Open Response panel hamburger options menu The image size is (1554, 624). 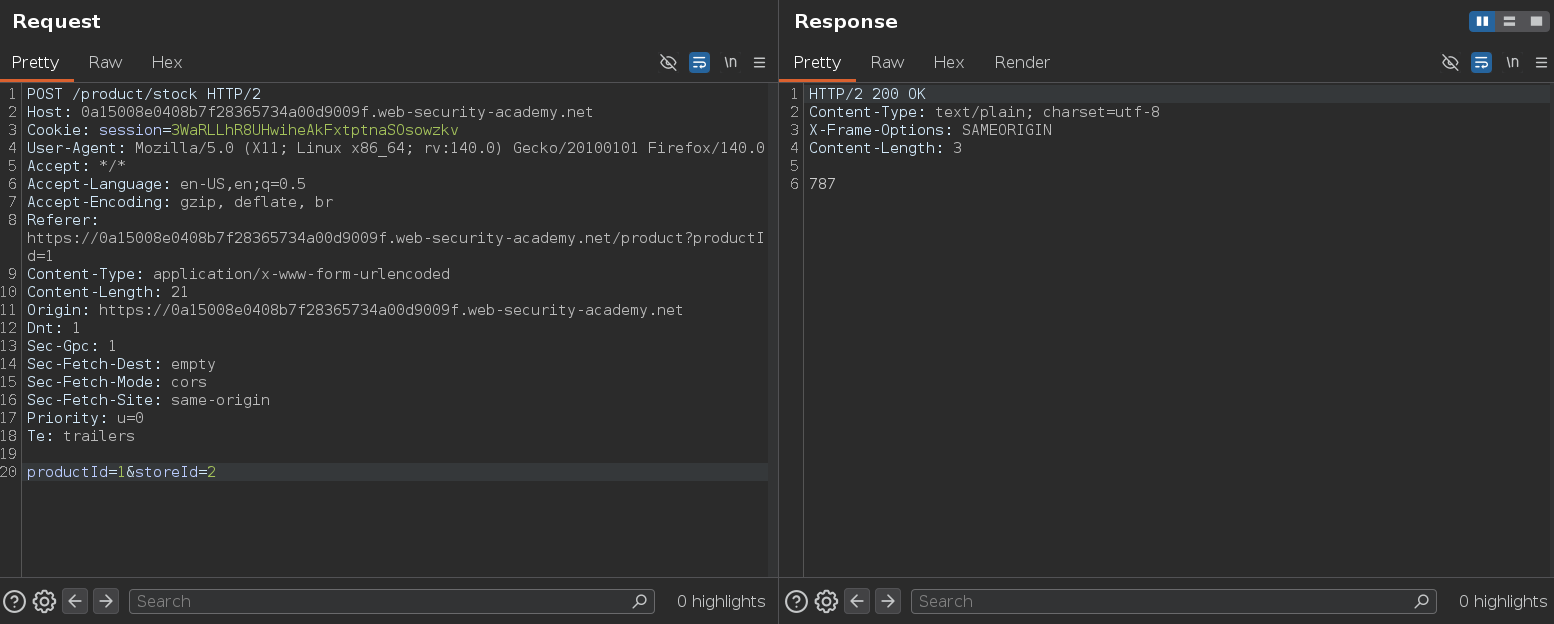pyautogui.click(x=1542, y=62)
